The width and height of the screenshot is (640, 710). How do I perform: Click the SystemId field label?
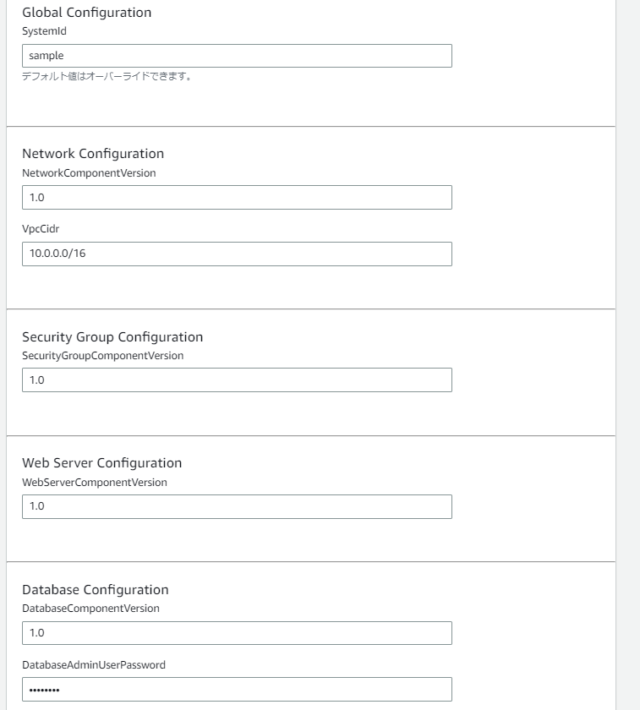coord(44,31)
